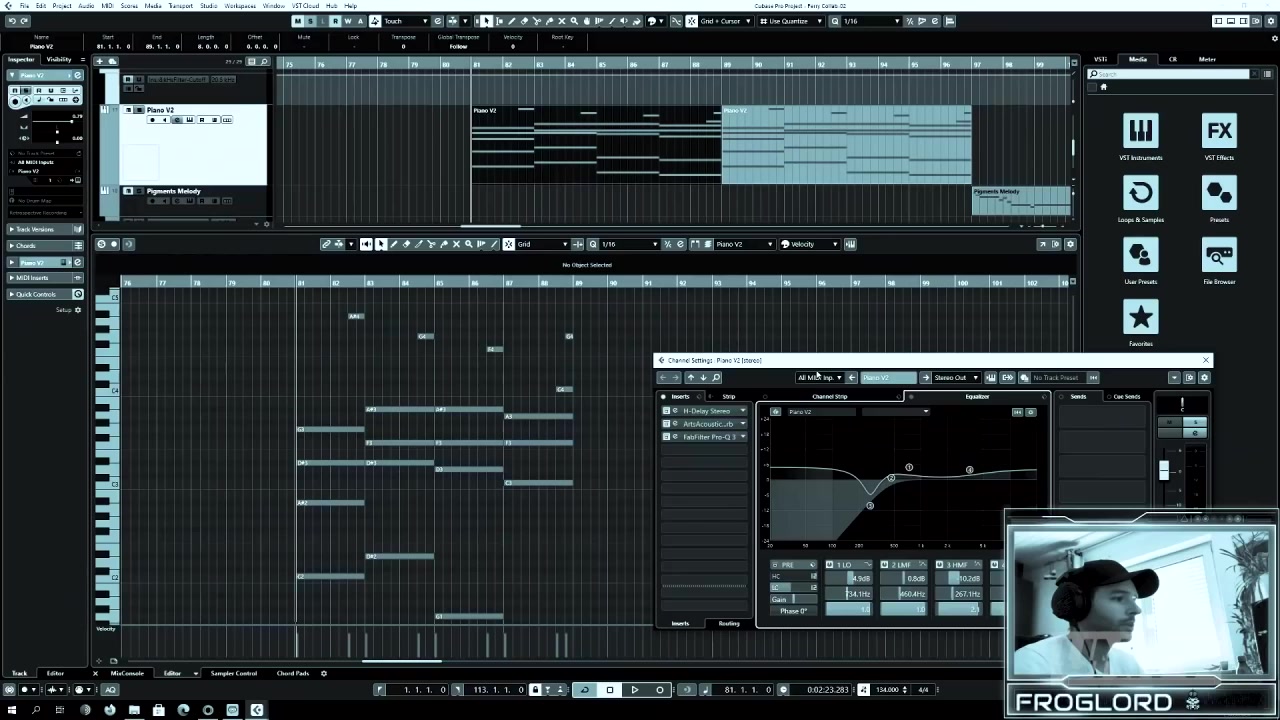Open the Grid + Cursor snap type dropdown
The width and height of the screenshot is (1280, 720).
[x=727, y=21]
